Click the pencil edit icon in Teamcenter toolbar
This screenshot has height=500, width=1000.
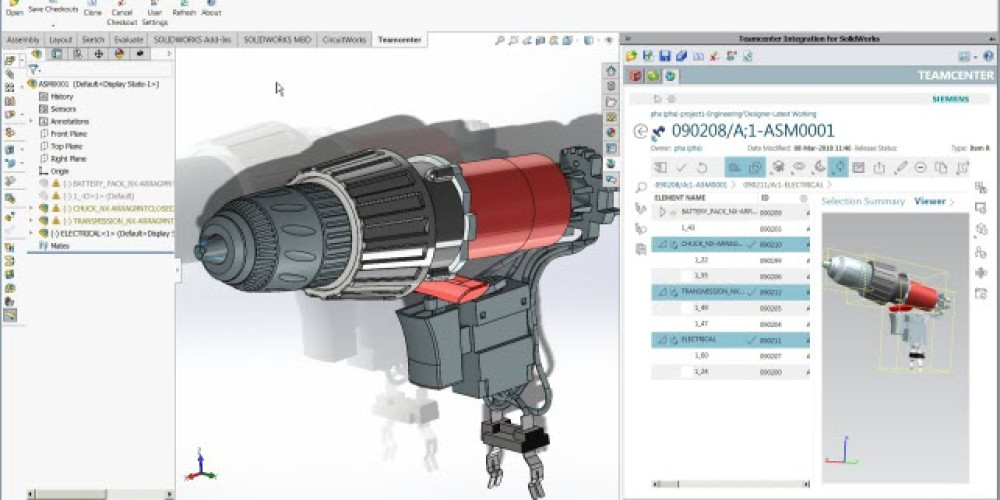(900, 168)
